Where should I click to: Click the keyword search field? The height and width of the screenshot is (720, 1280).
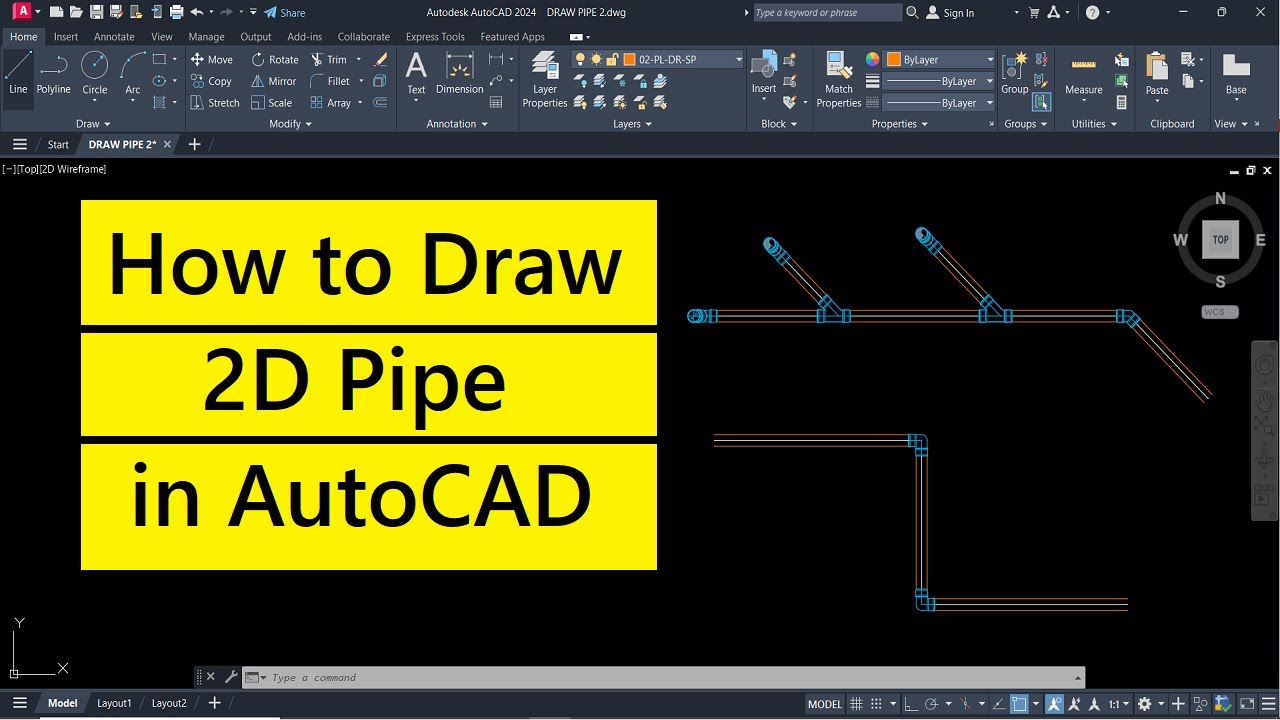827,13
